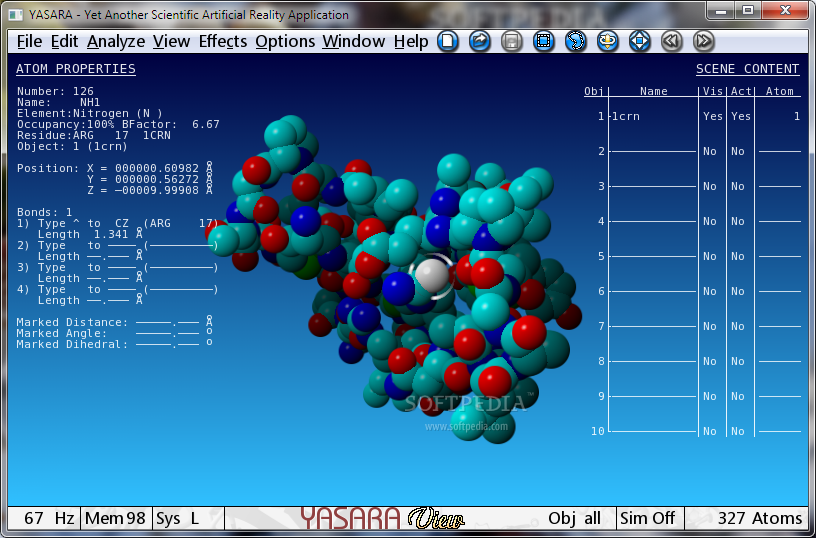Toggle Vis 'No' for object 7

click(x=710, y=326)
